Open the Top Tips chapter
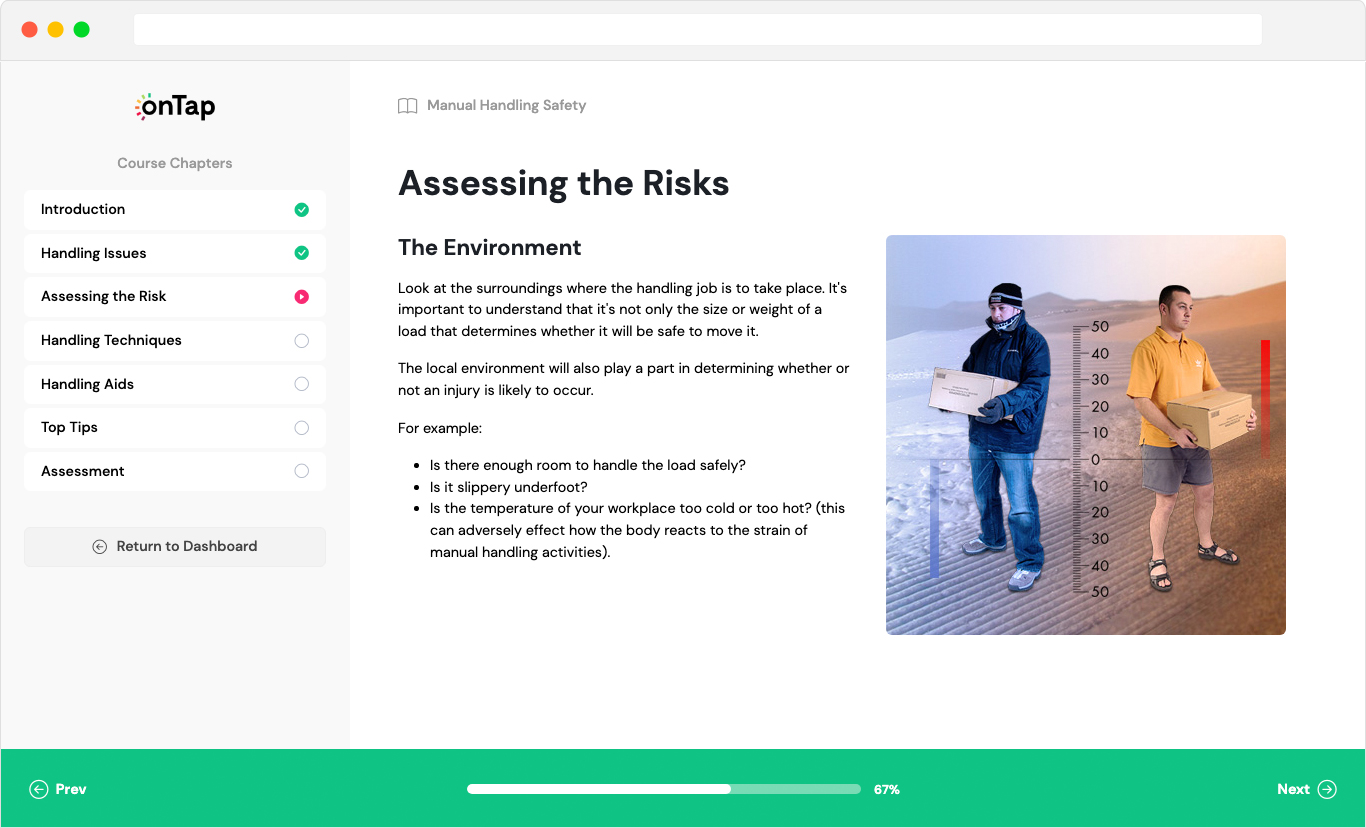This screenshot has width=1366, height=828. (x=175, y=428)
